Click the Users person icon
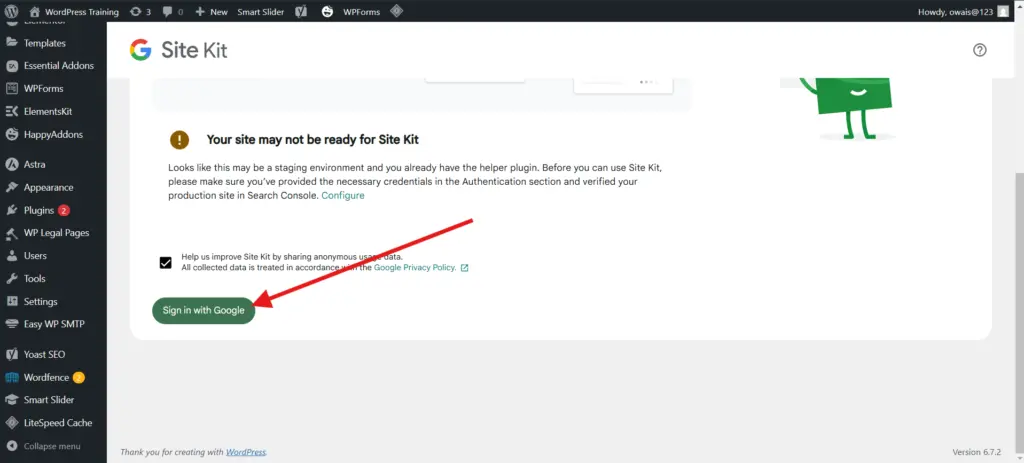Screen dimensions: 1024x463 pos(11,255)
